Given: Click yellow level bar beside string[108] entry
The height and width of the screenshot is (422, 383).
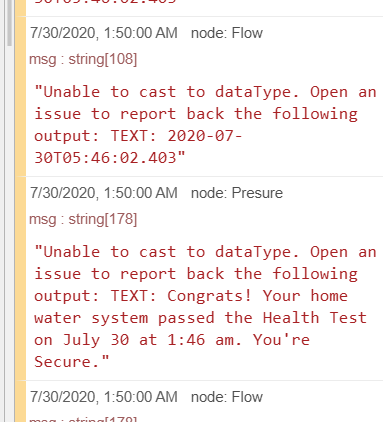Looking at the screenshot, I should tap(21, 96).
